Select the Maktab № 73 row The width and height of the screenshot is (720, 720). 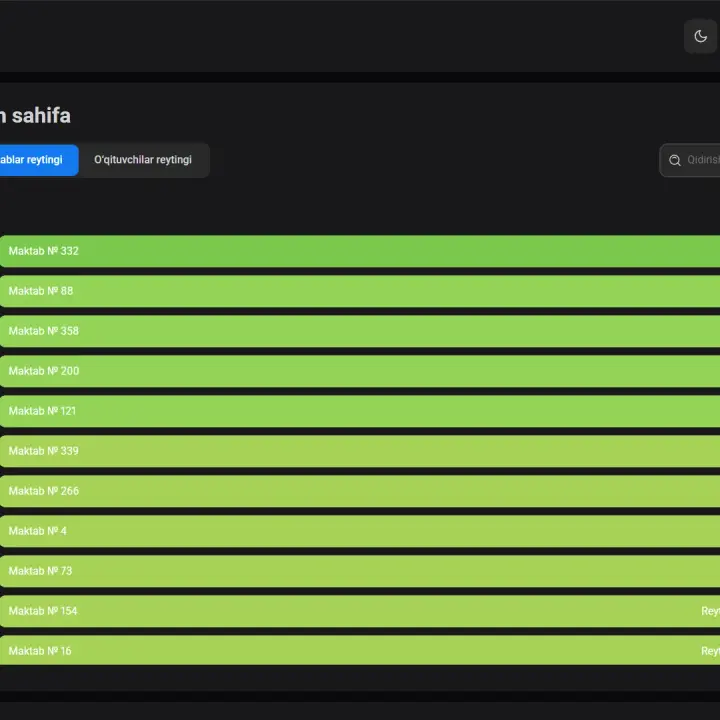(x=360, y=571)
